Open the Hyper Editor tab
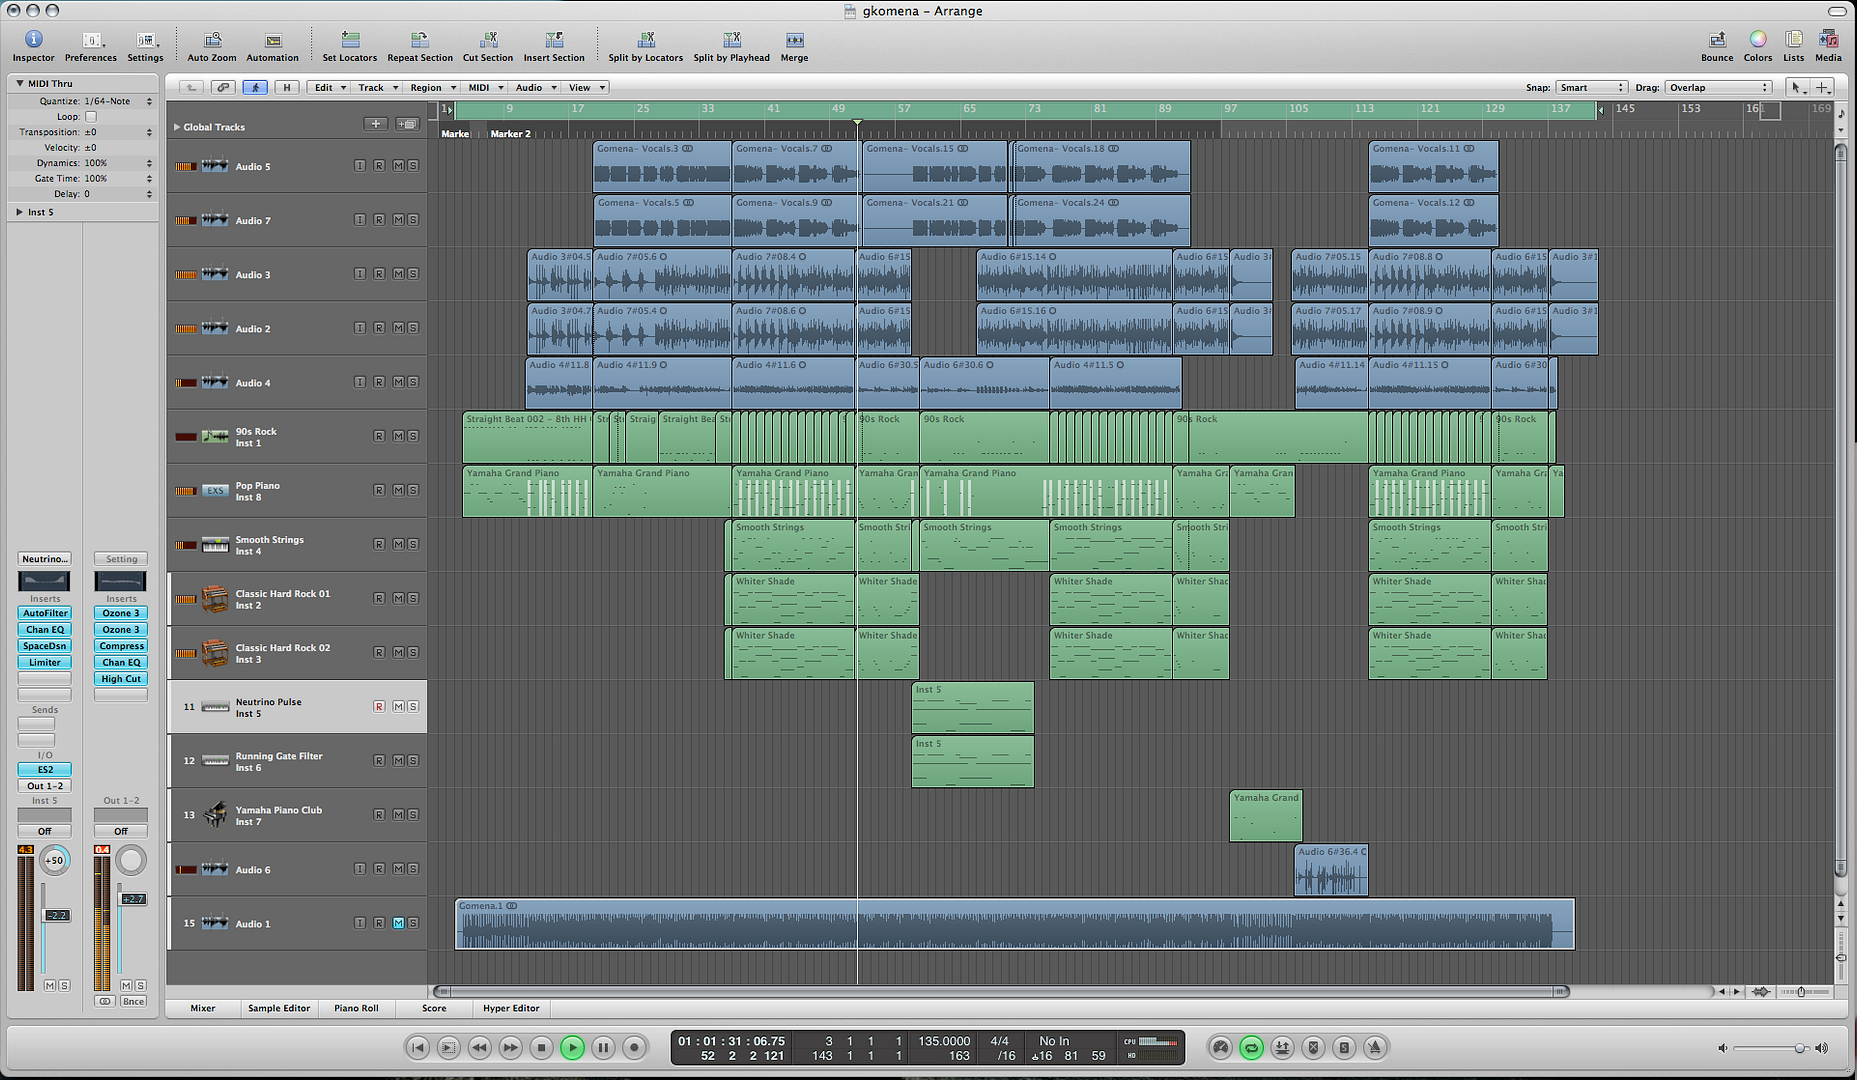The height and width of the screenshot is (1080, 1857). point(511,1008)
